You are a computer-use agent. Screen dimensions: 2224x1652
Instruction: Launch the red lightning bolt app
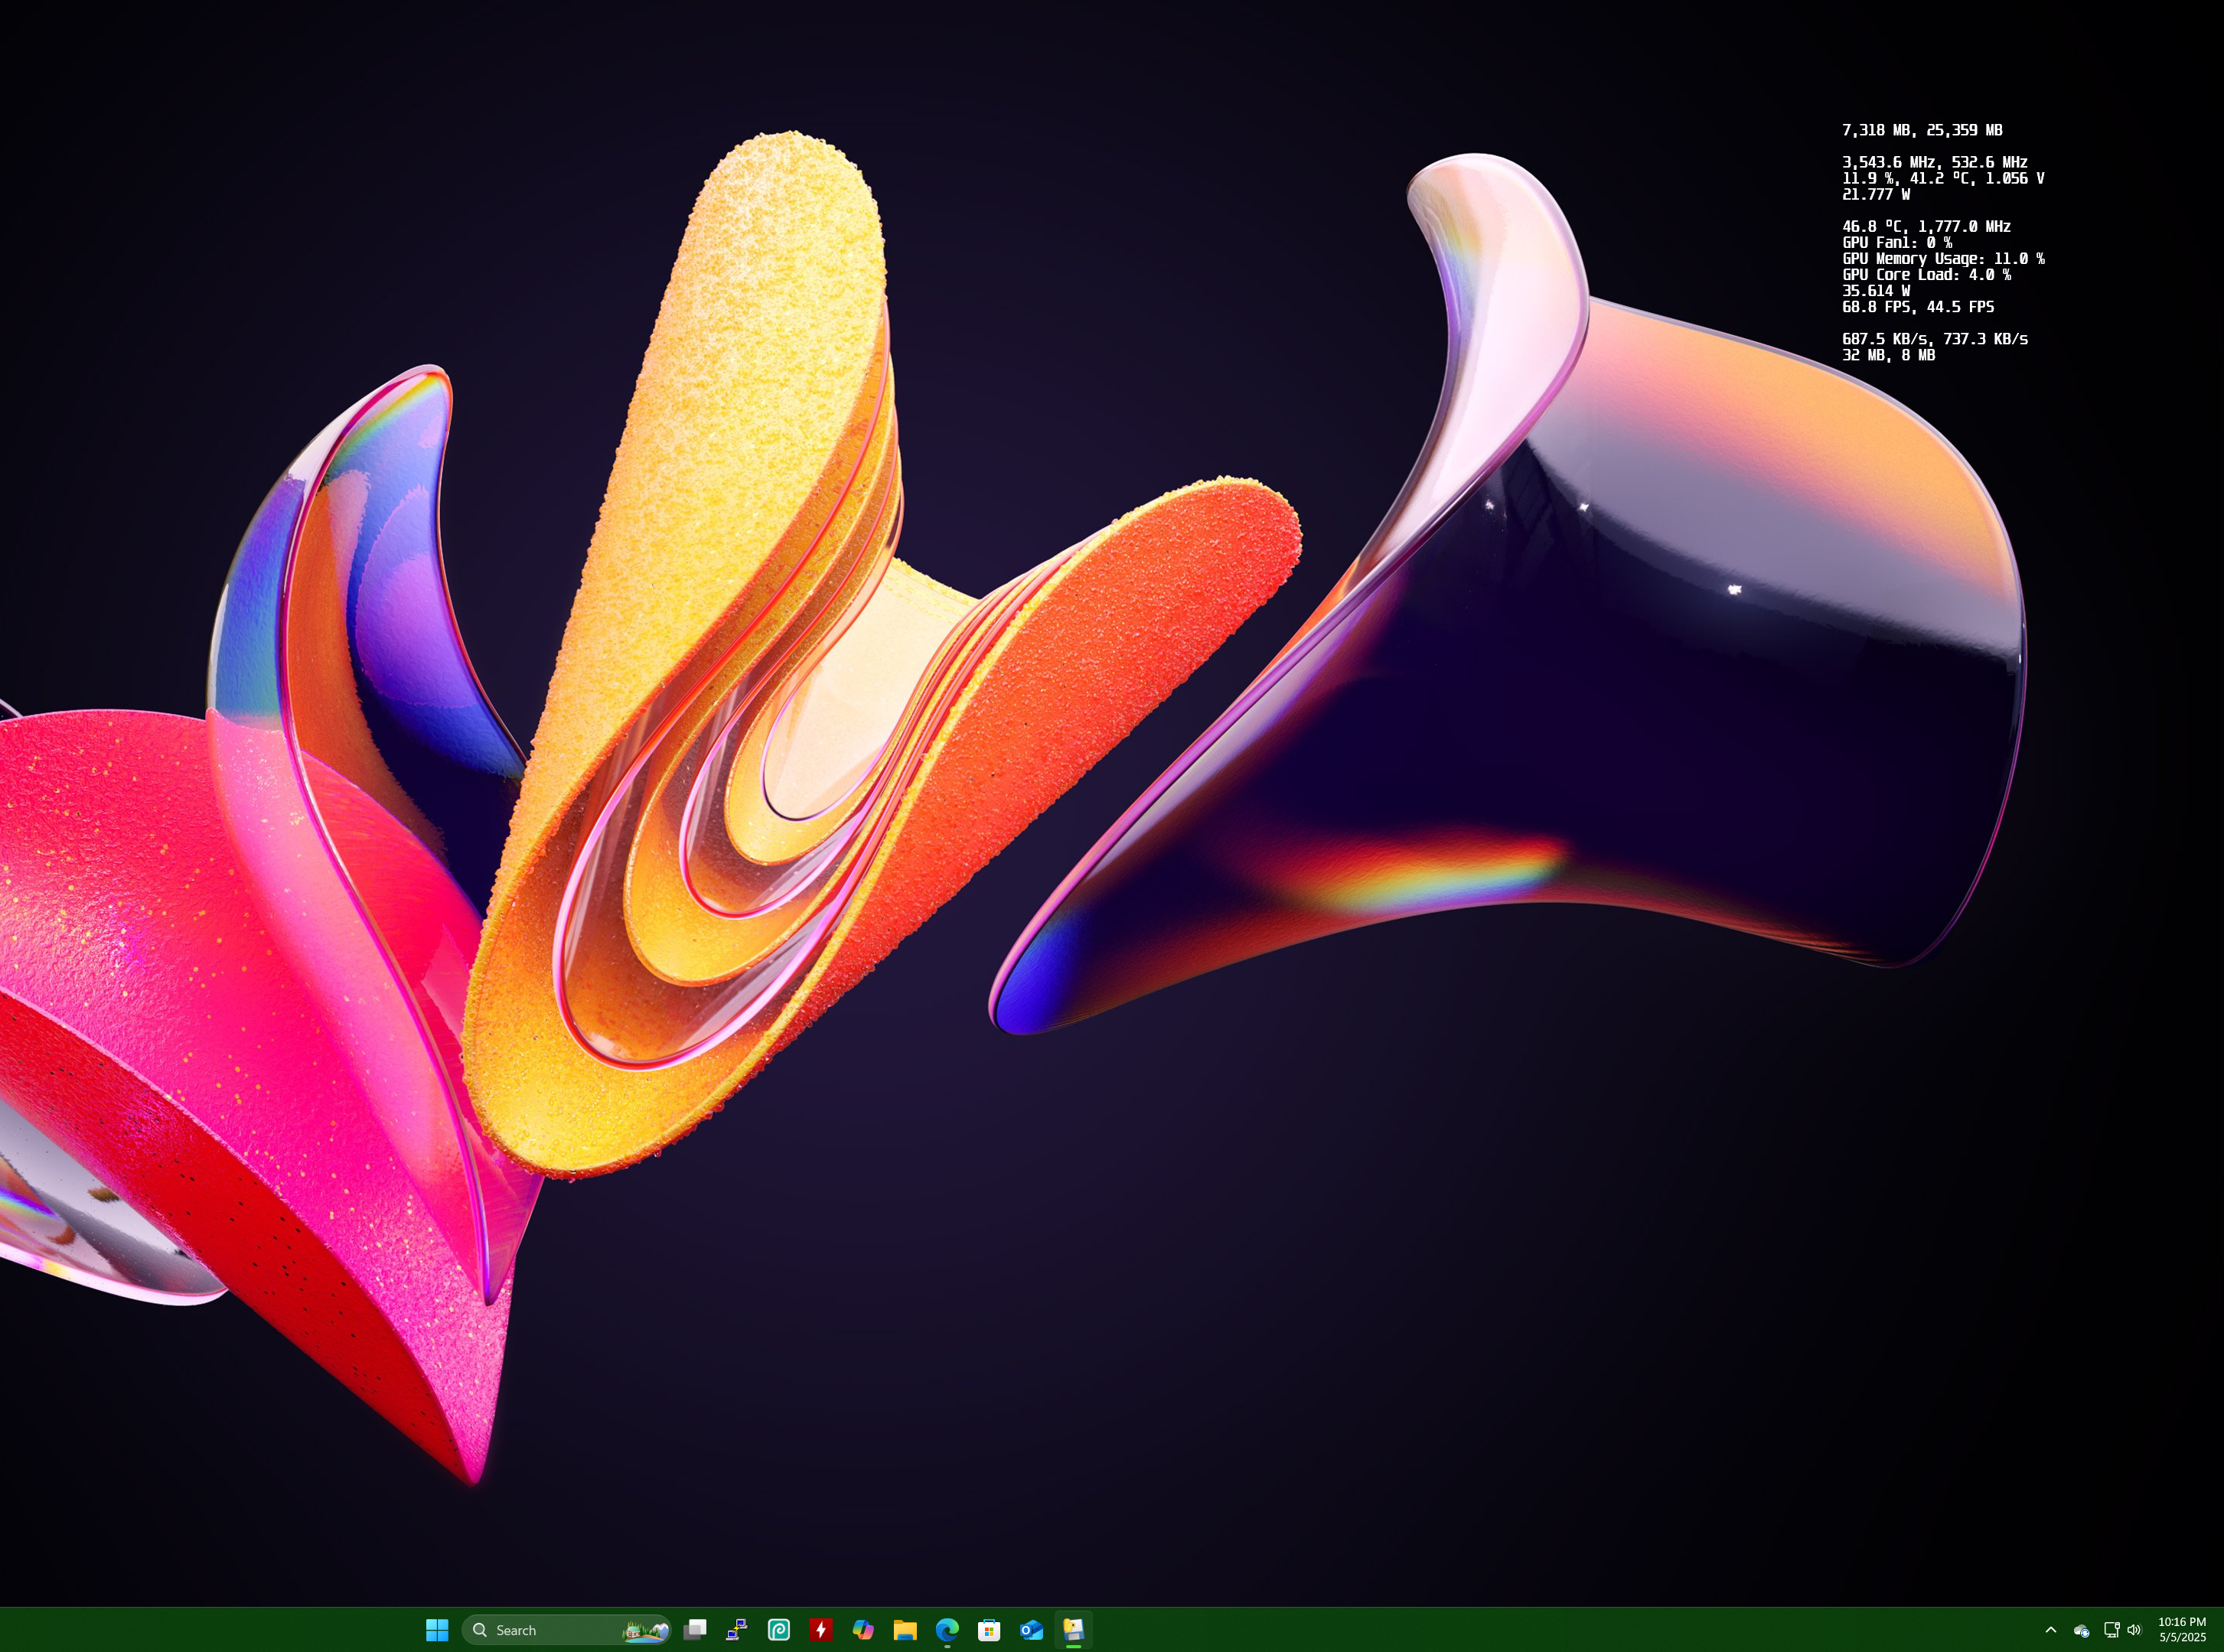coord(821,1630)
